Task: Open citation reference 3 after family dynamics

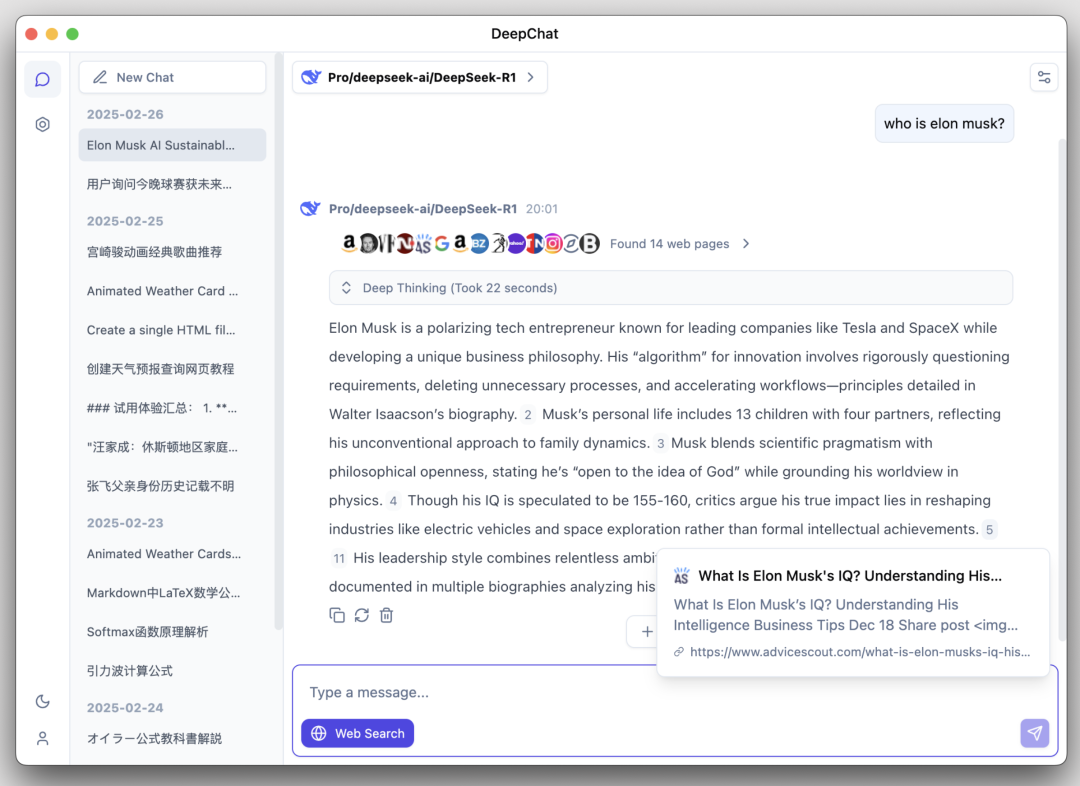Action: 661,444
